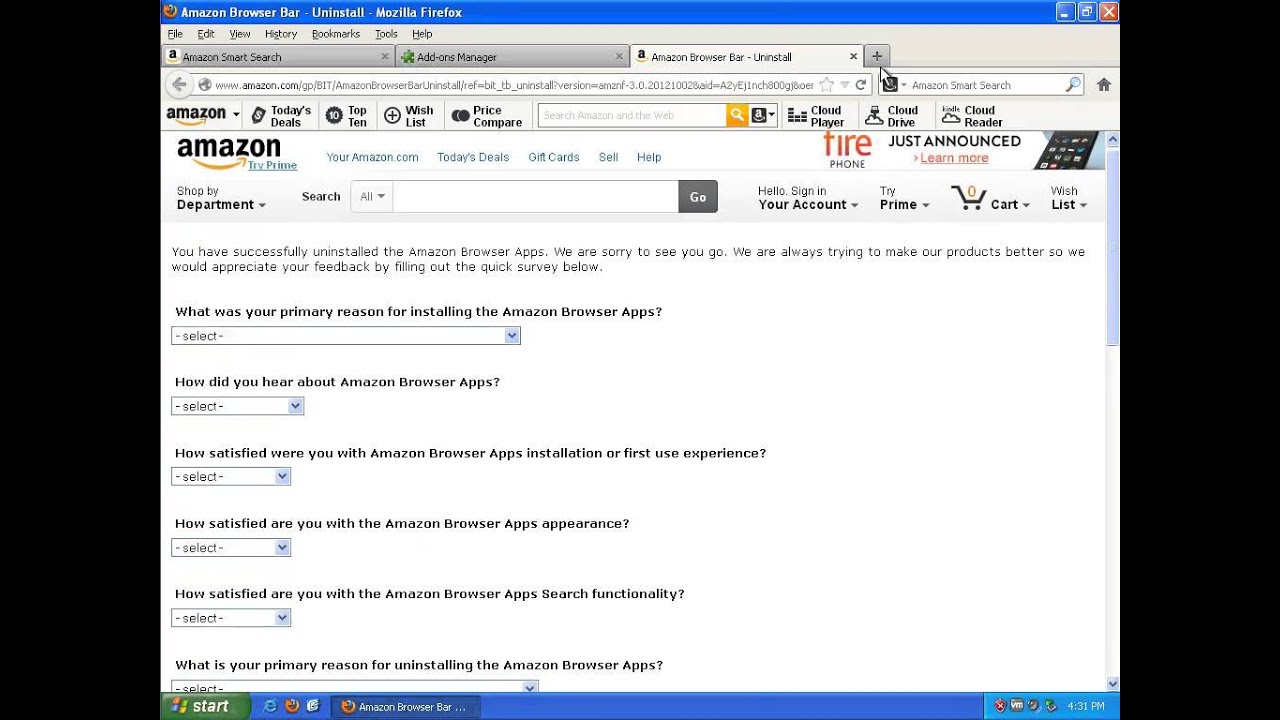Click the Amazon logo in browser toolbar
The height and width of the screenshot is (720, 1280).
[x=196, y=115]
